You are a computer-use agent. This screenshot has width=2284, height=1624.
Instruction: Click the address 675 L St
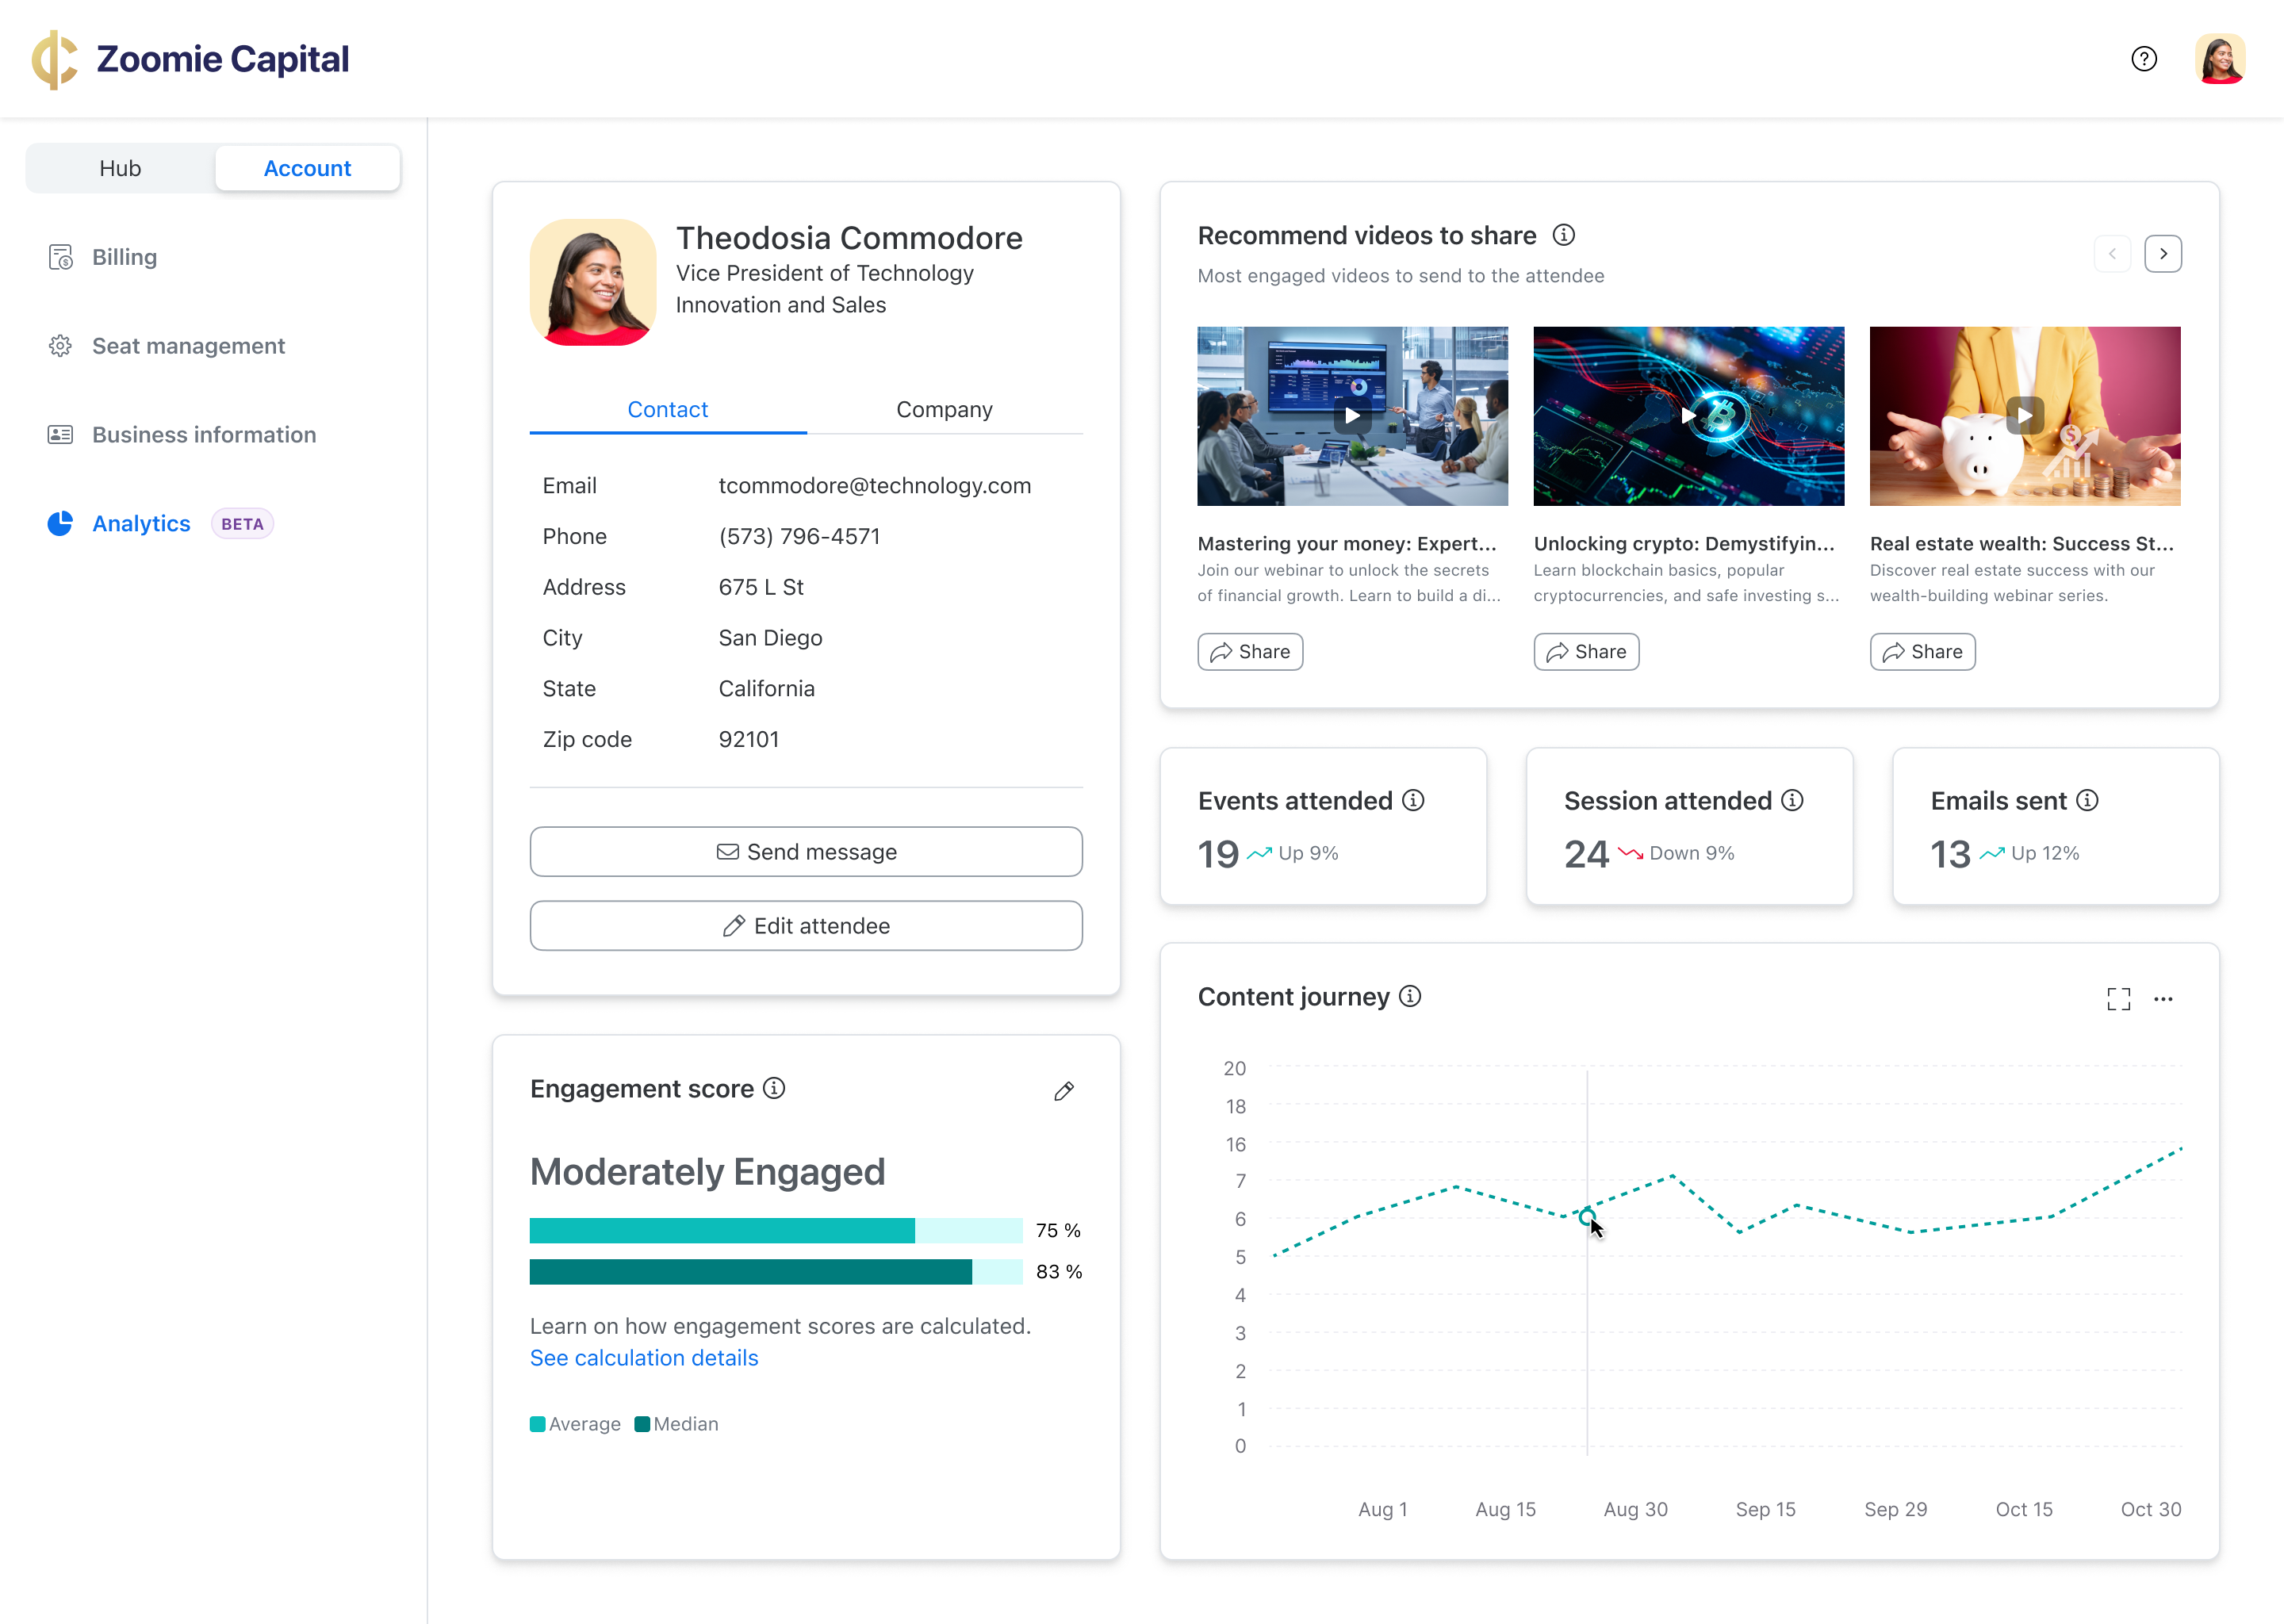pyautogui.click(x=761, y=587)
